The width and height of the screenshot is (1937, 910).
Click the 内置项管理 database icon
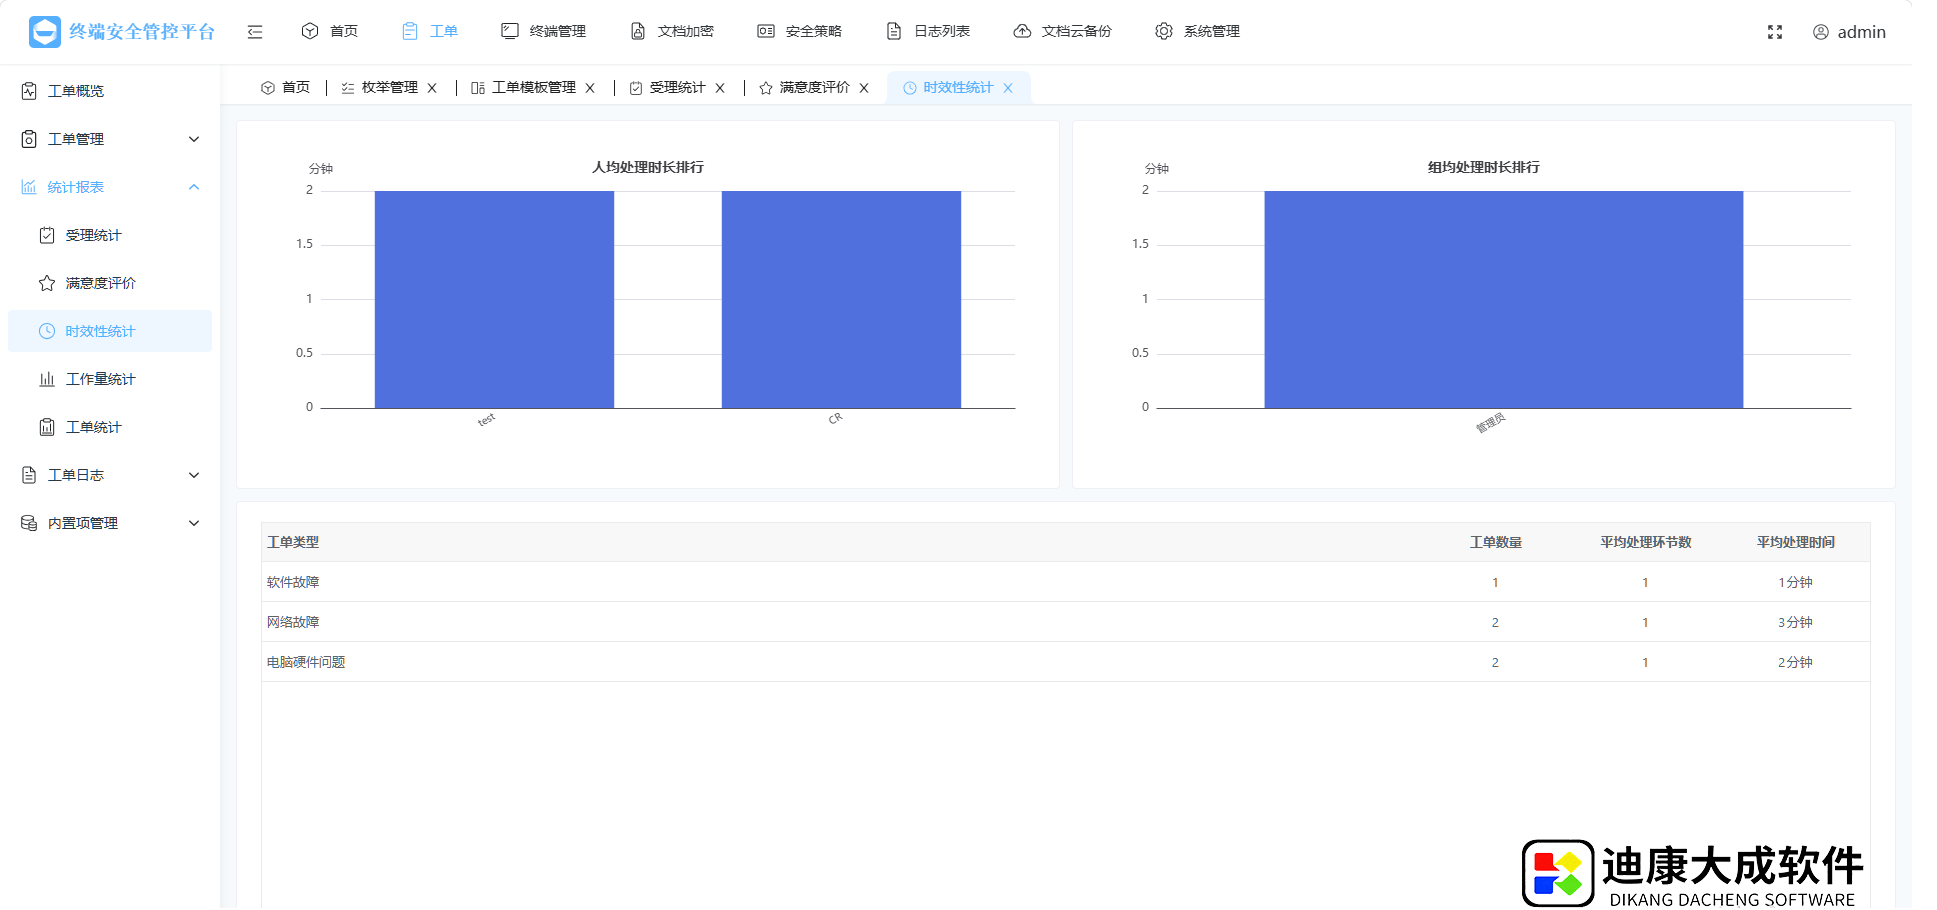click(x=29, y=523)
